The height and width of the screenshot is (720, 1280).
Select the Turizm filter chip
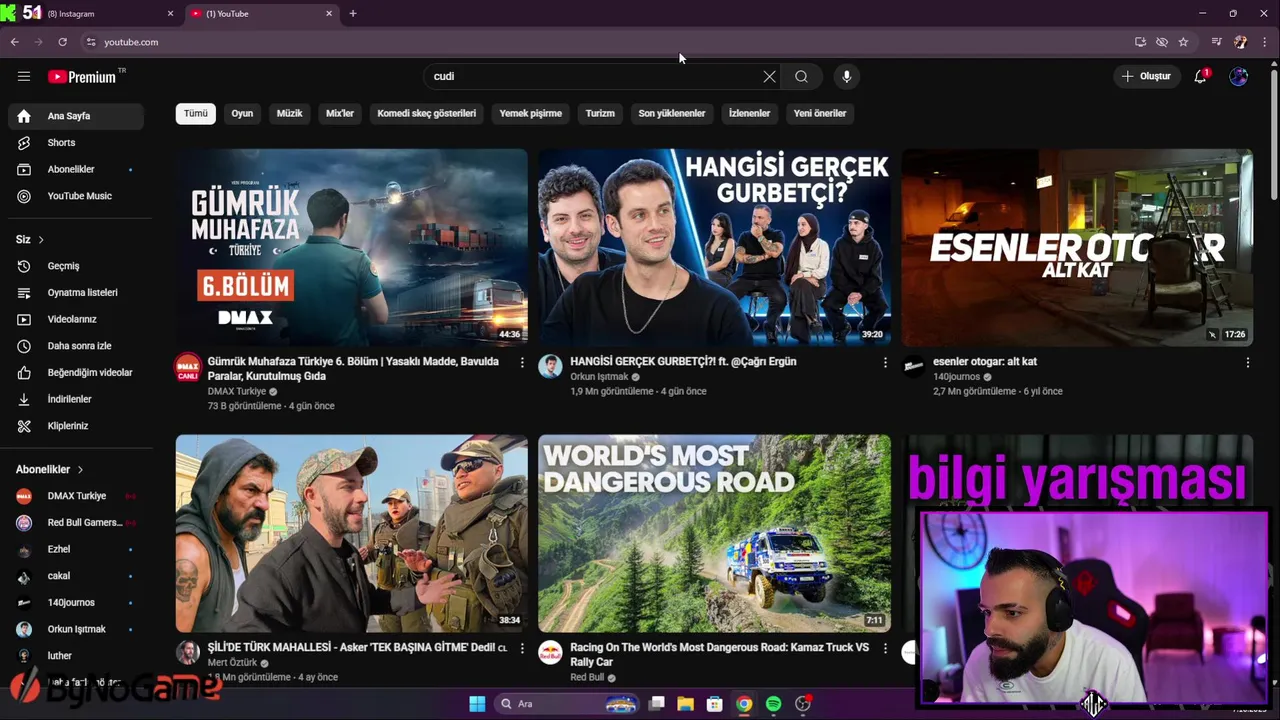pyautogui.click(x=600, y=113)
